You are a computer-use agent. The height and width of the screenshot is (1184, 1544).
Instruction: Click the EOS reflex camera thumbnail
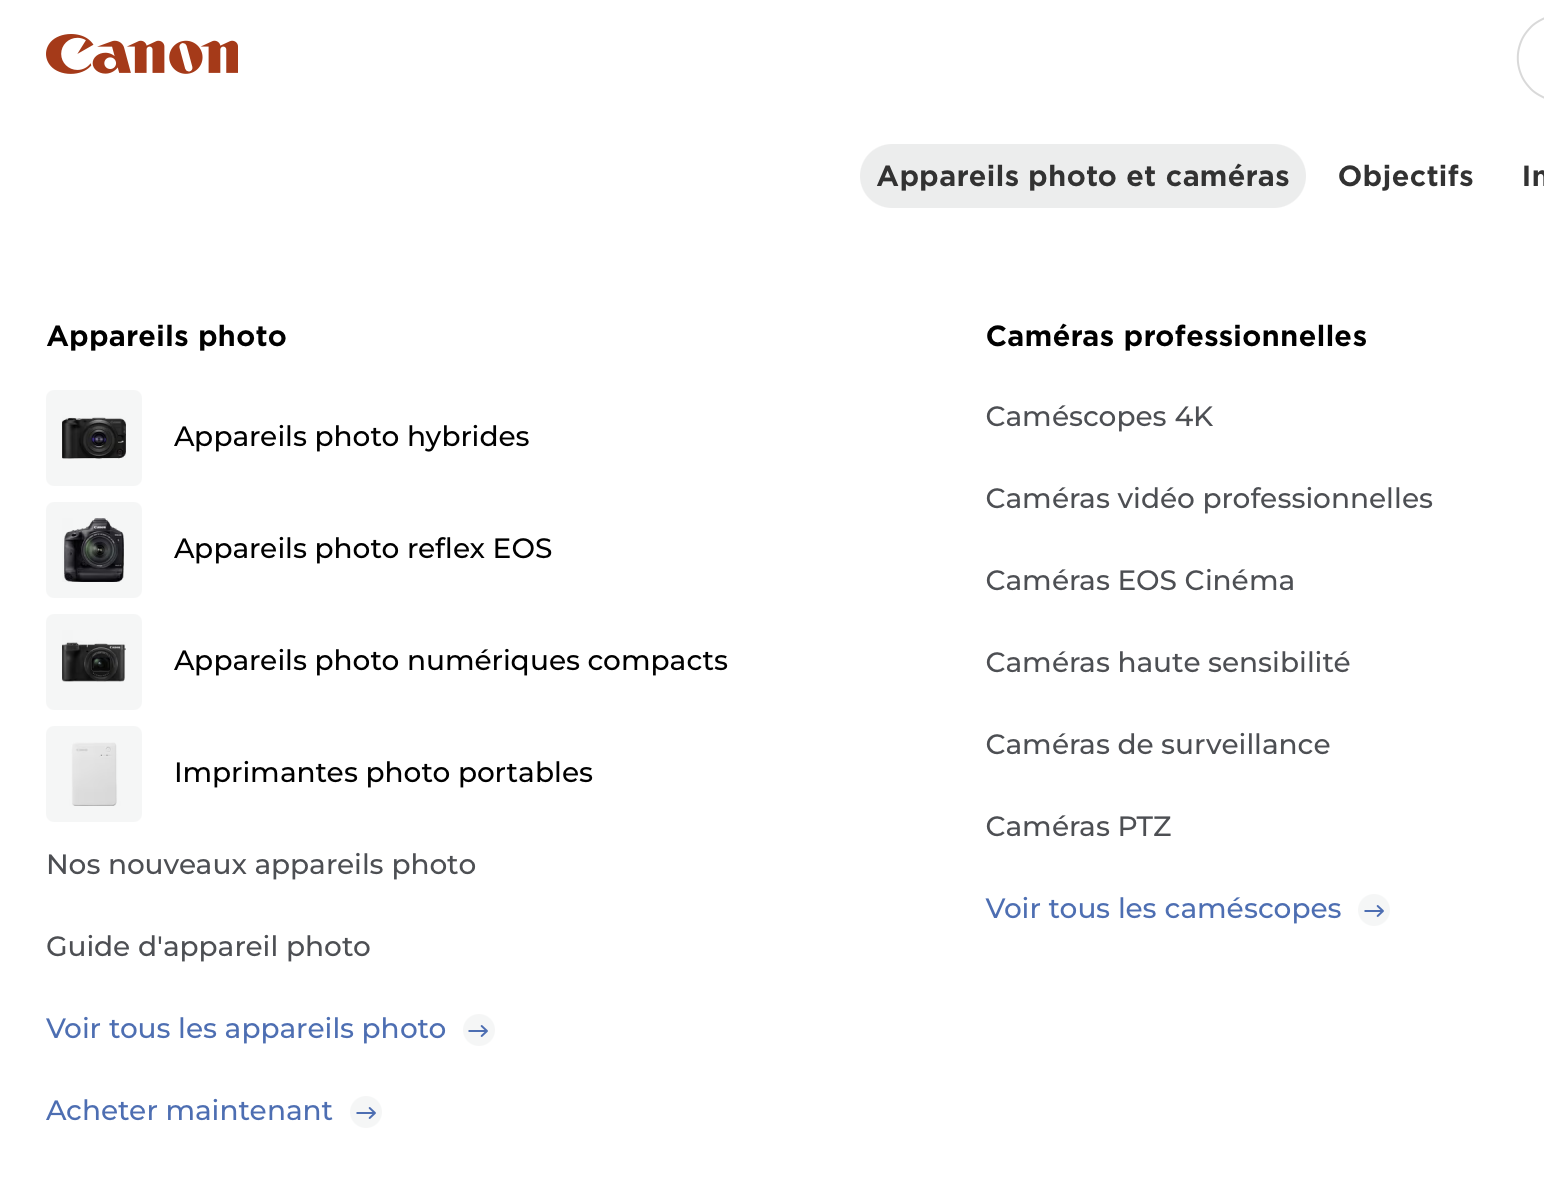94,550
